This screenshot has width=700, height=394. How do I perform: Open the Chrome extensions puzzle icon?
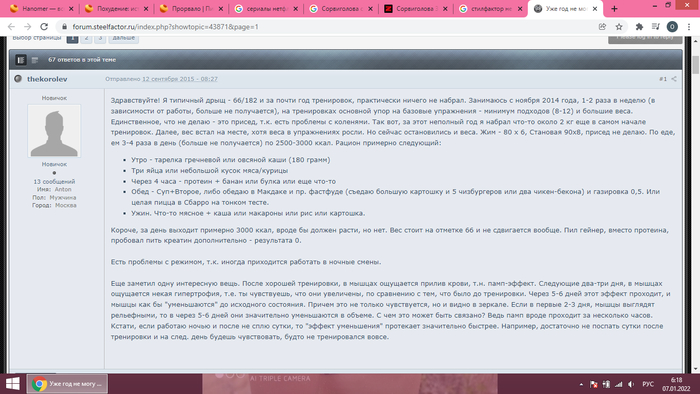click(639, 27)
